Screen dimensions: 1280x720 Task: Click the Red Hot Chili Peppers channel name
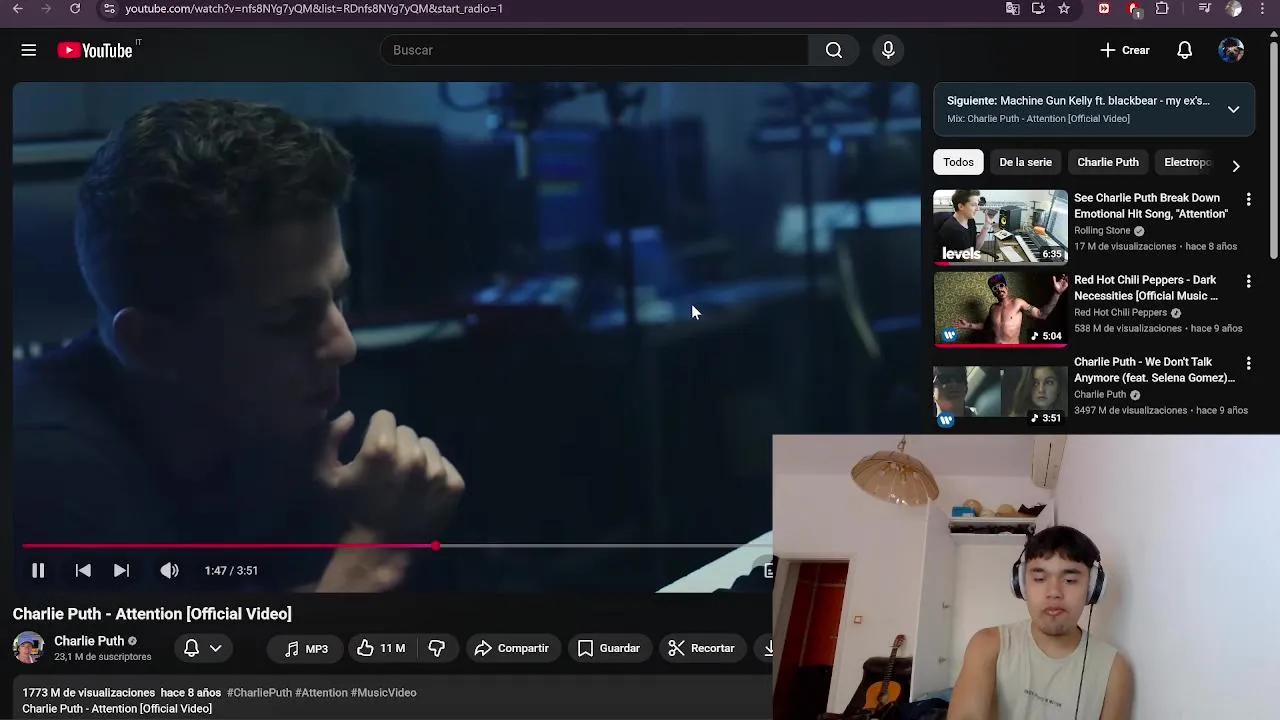(x=1120, y=312)
